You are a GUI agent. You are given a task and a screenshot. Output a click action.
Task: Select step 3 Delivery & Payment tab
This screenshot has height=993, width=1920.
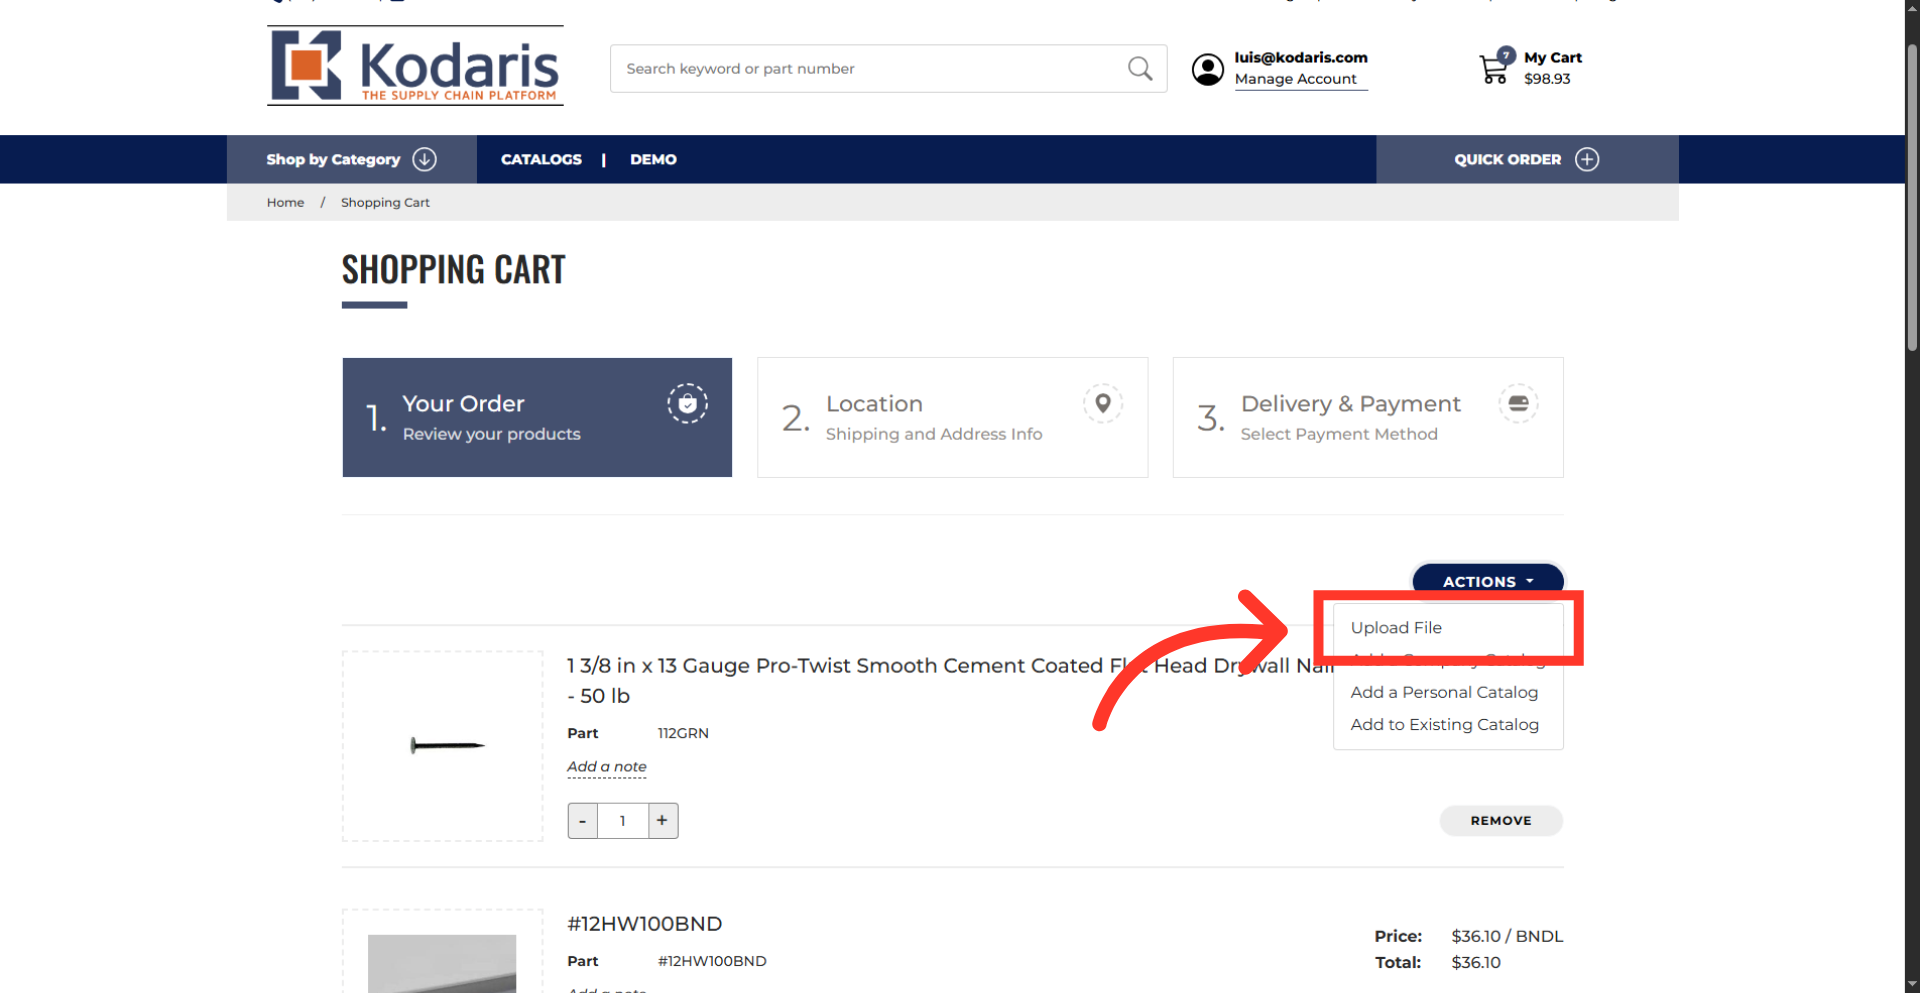1368,417
